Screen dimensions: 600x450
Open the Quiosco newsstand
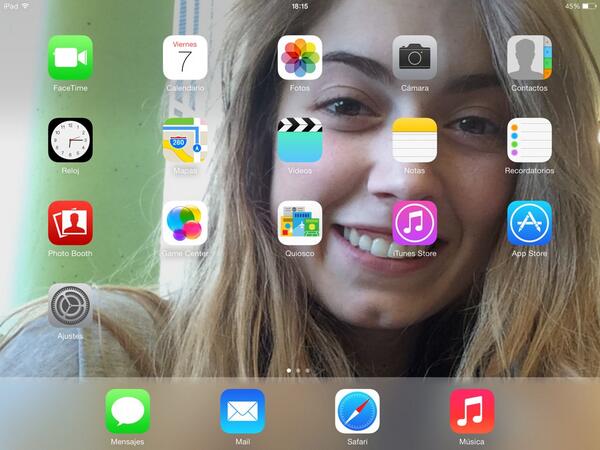coord(300,223)
